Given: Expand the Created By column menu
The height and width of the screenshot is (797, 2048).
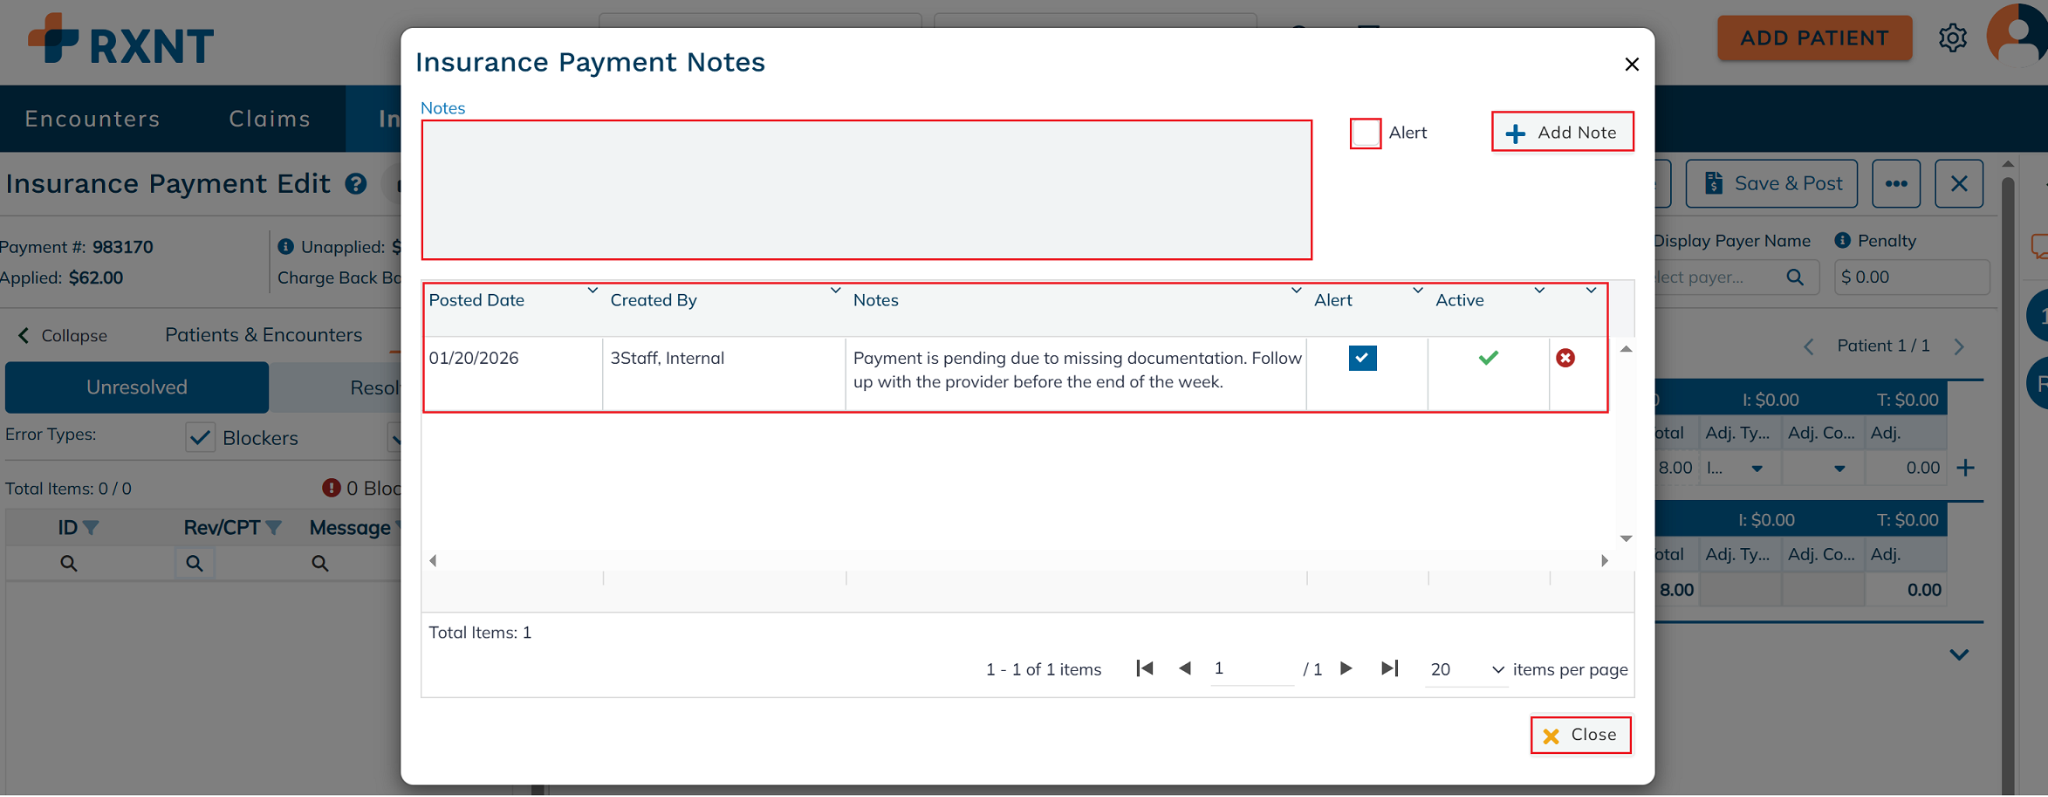Looking at the screenshot, I should coord(835,291).
